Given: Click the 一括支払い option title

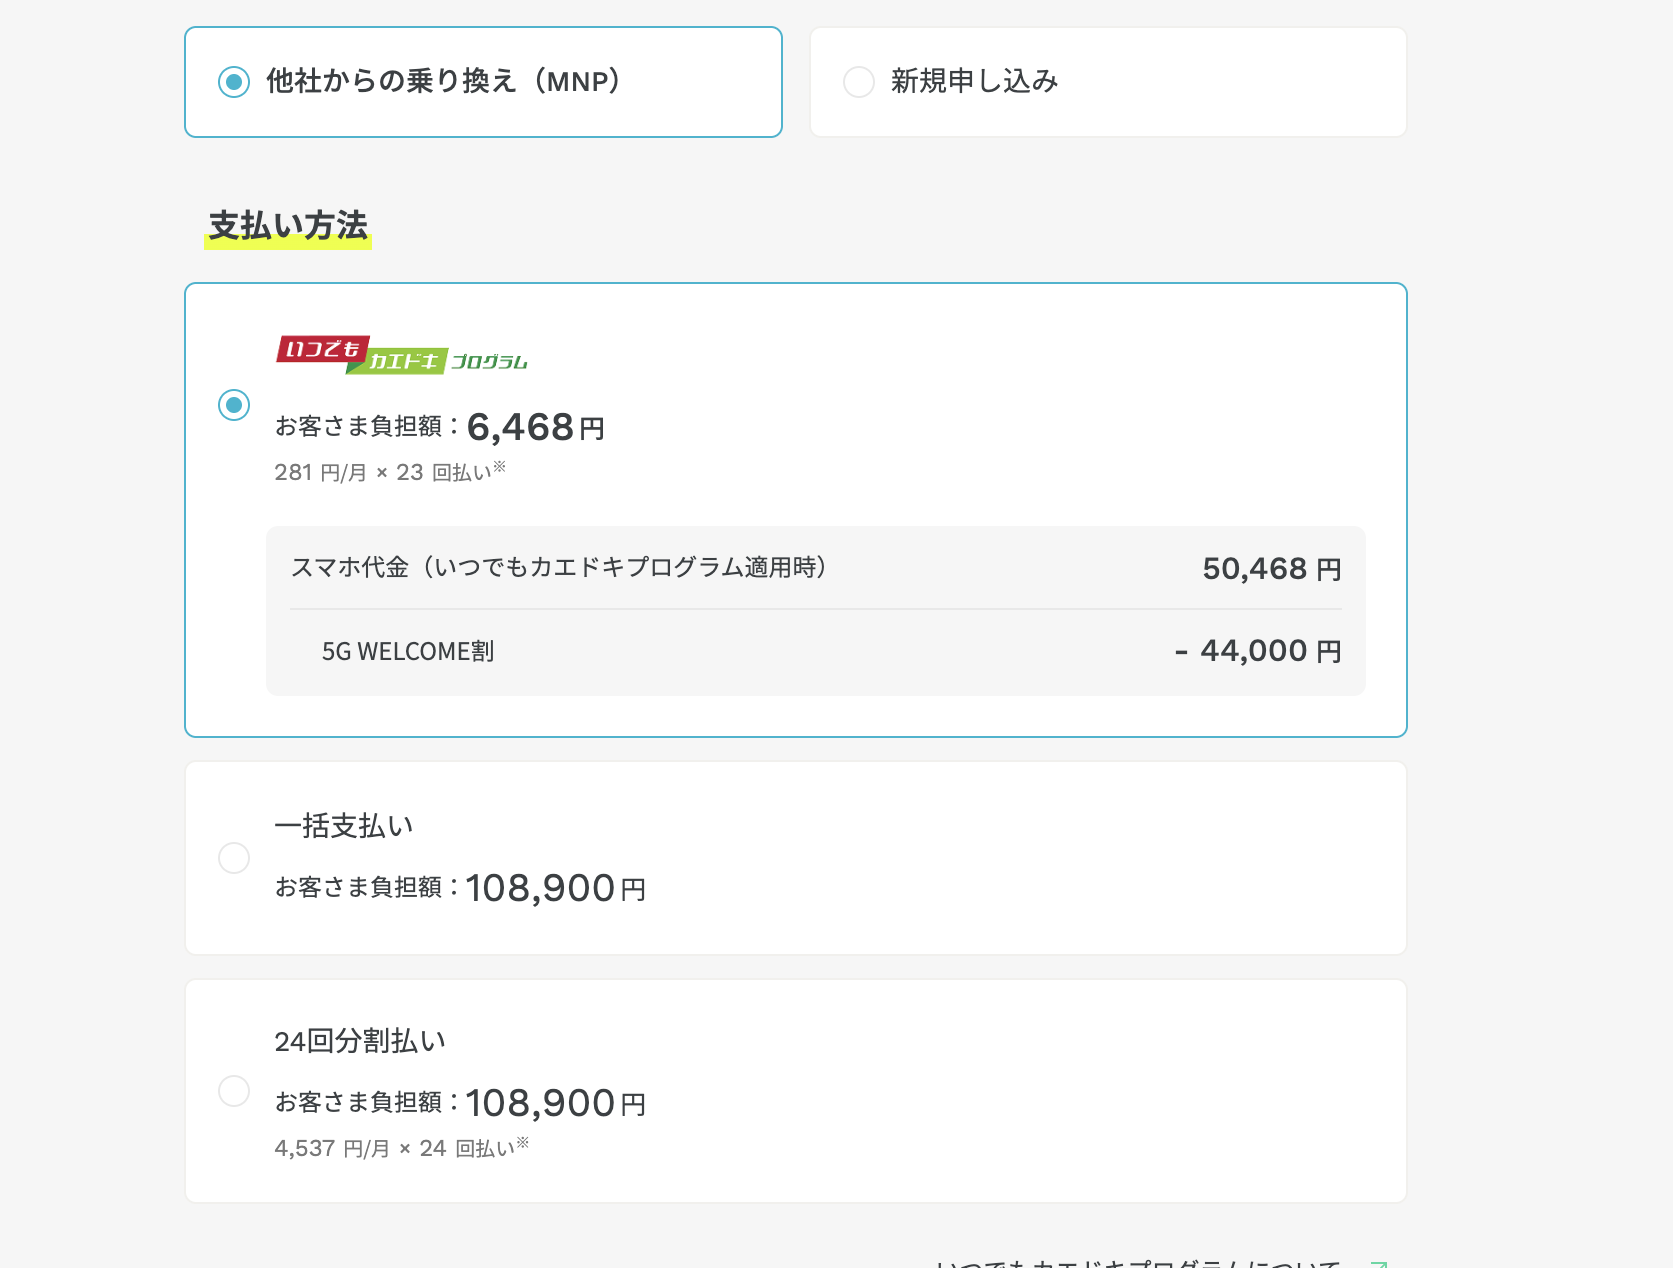Looking at the screenshot, I should (344, 826).
